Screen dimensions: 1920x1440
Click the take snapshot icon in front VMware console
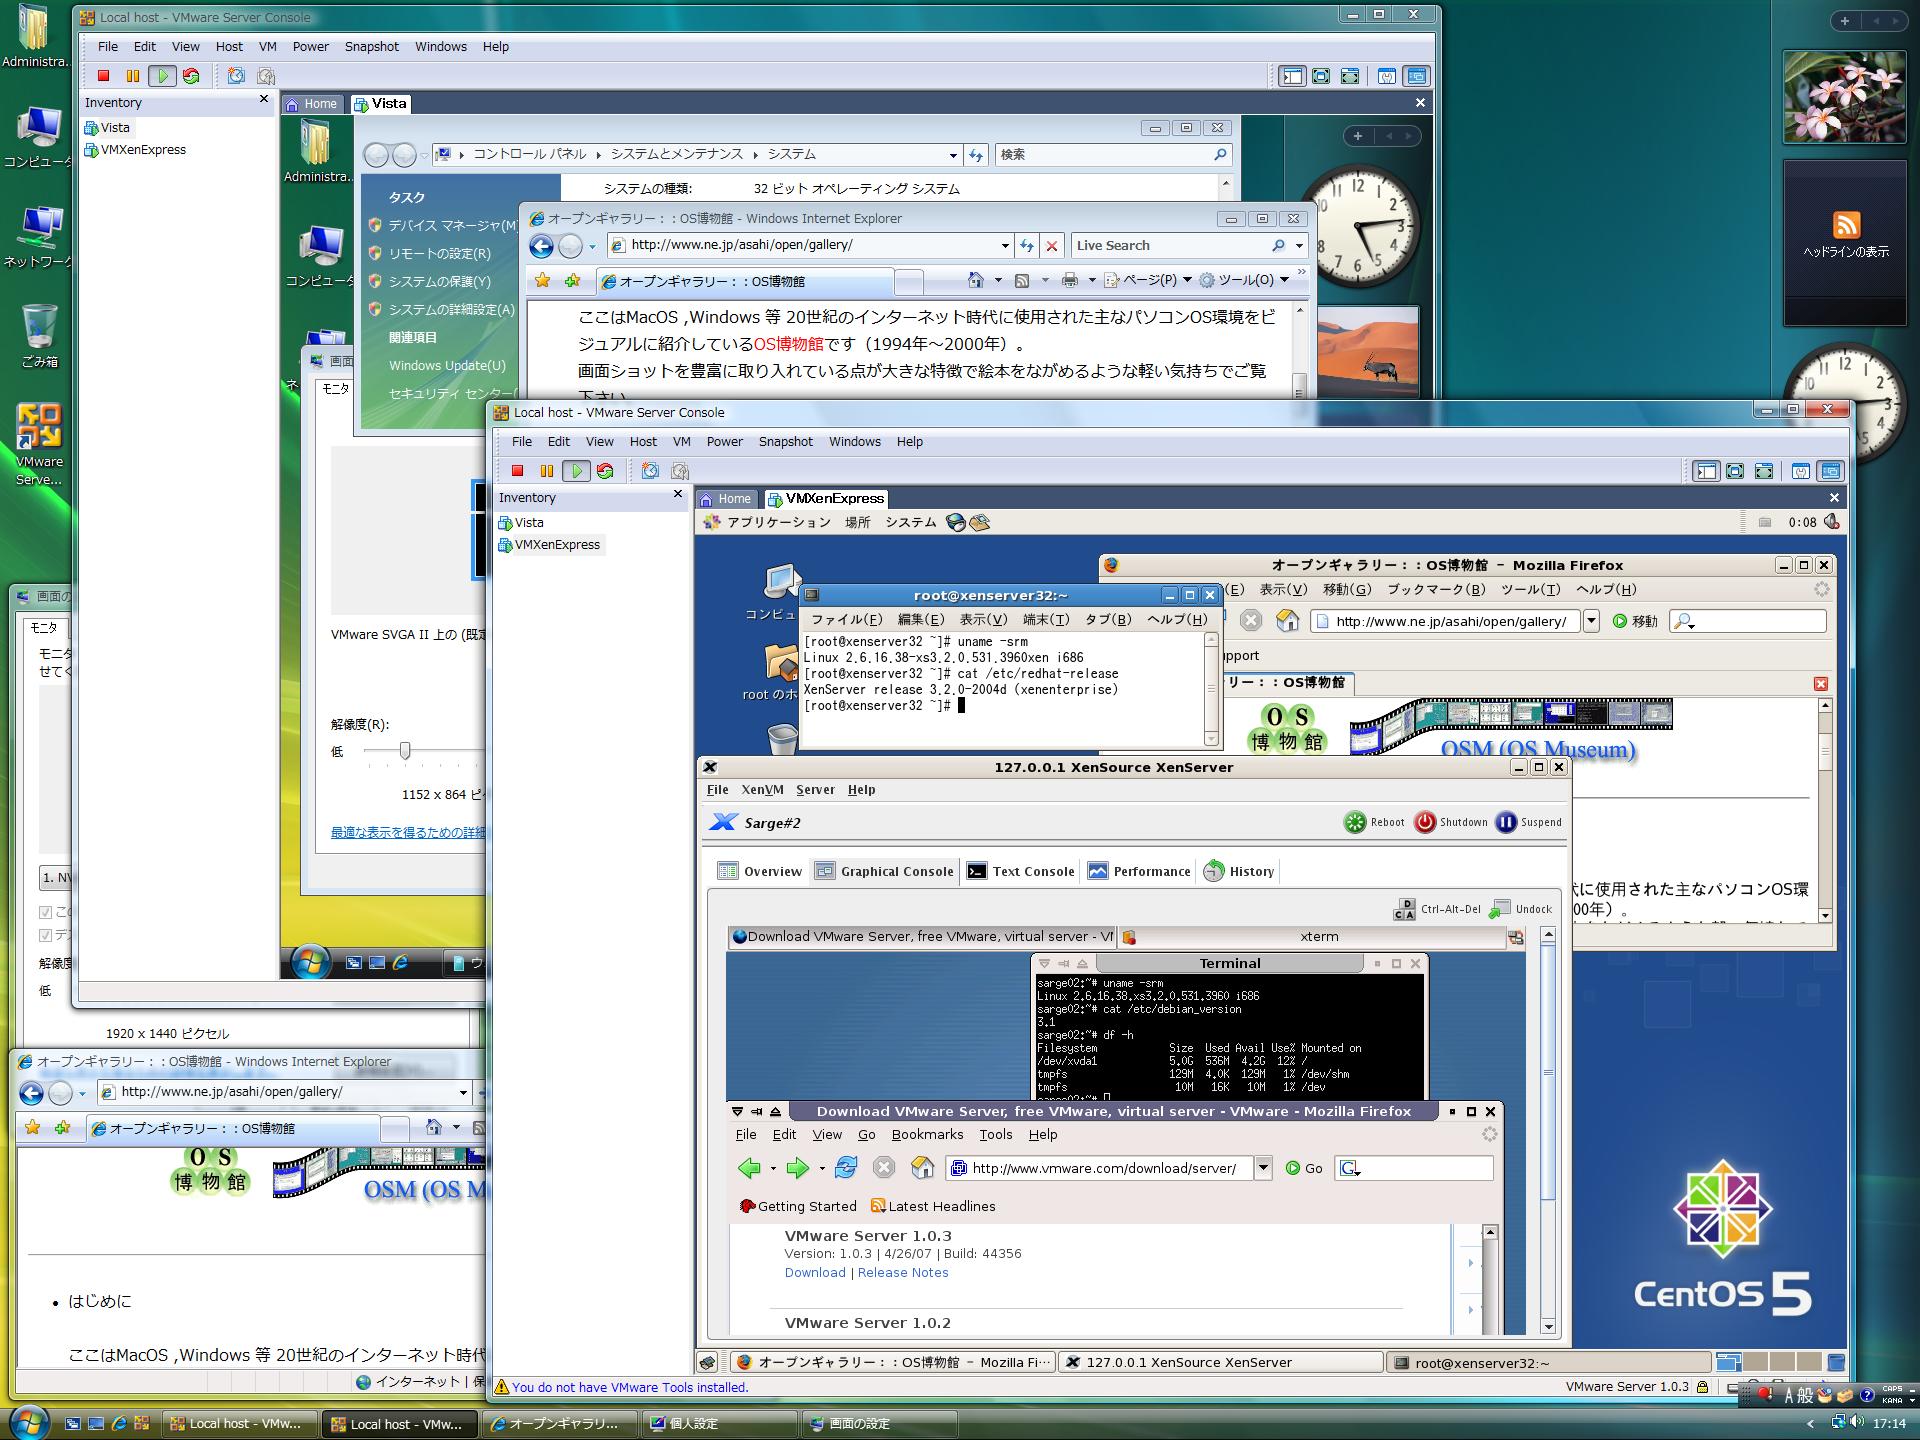650,471
